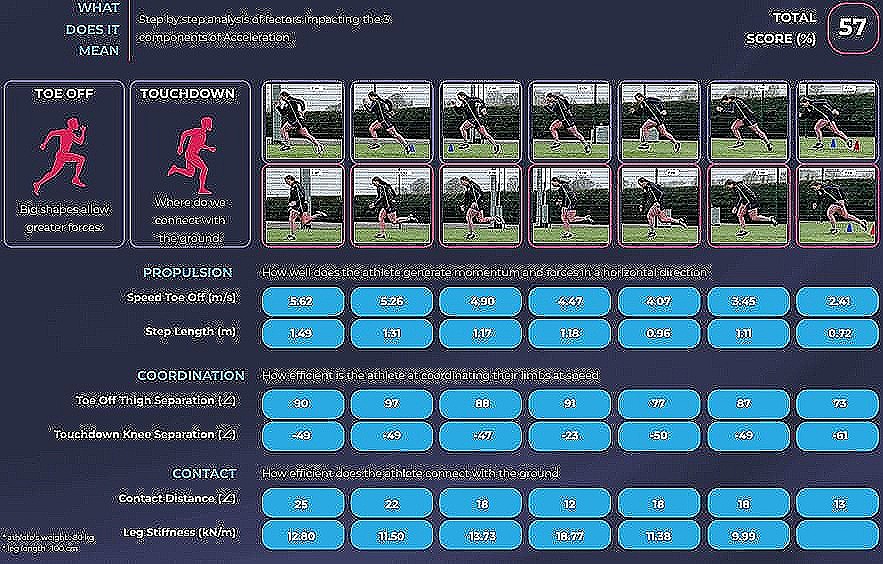The image size is (883, 564).
Task: Open the toe-off photo above the 4.90 speed
Action: click(480, 120)
